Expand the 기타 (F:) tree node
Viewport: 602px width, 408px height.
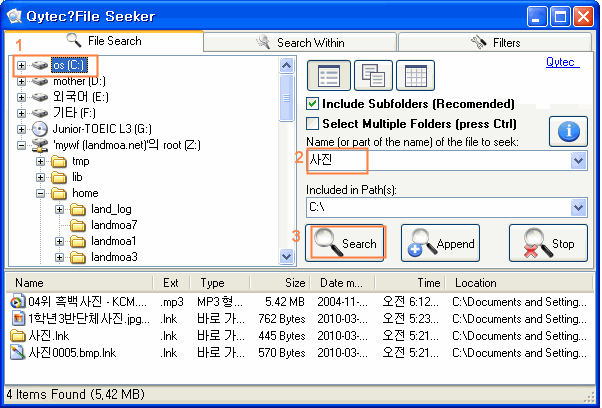coord(22,114)
